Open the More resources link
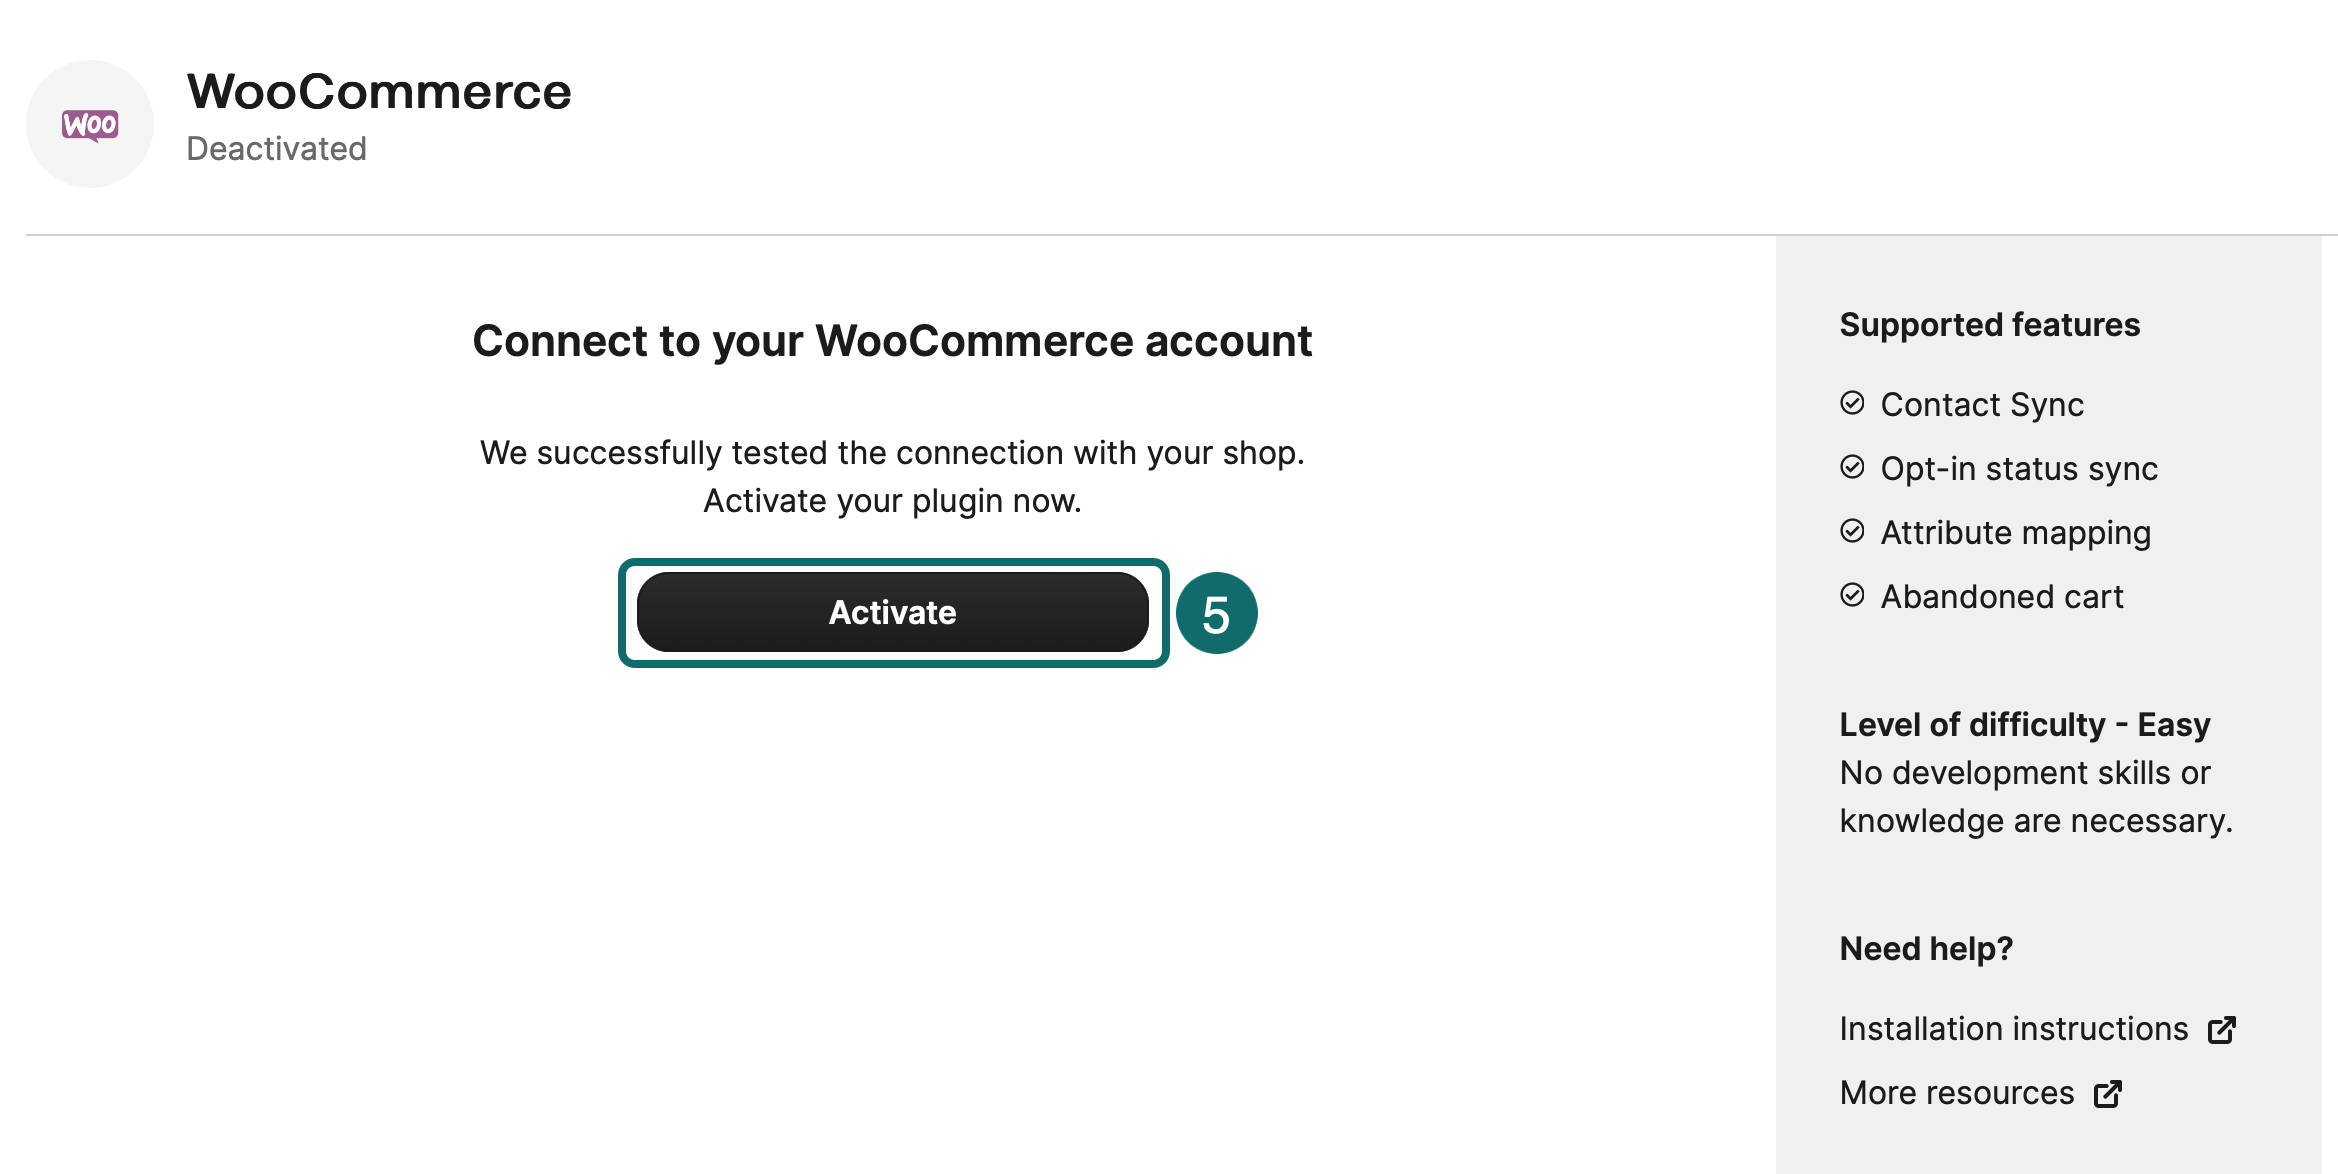Viewport: 2338px width, 1174px height. 1957,1093
